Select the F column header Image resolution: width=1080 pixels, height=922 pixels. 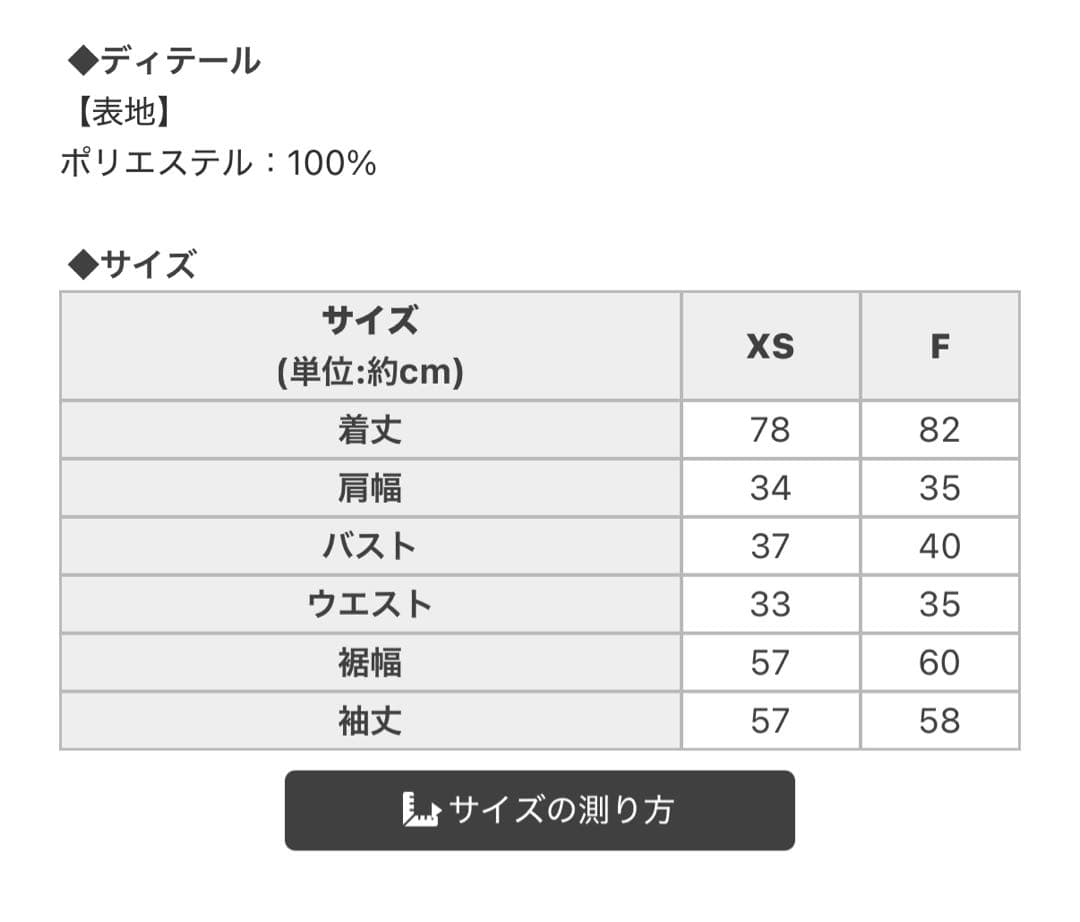[939, 346]
